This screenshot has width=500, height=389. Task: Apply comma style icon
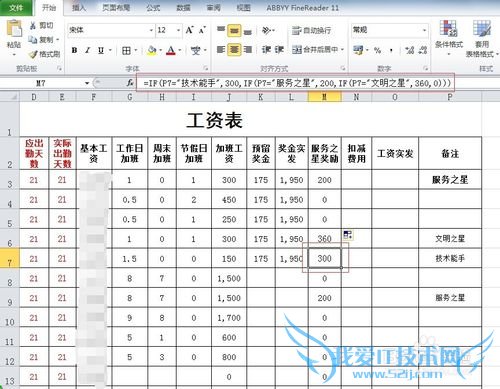391,51
